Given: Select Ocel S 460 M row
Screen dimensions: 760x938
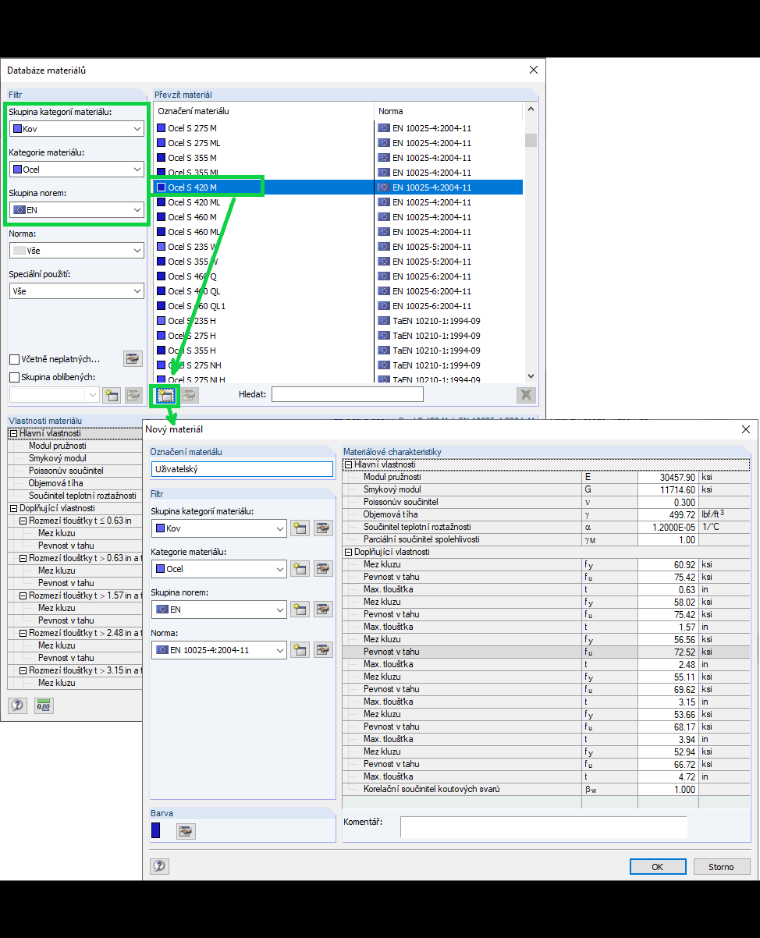Looking at the screenshot, I should pos(338,217).
